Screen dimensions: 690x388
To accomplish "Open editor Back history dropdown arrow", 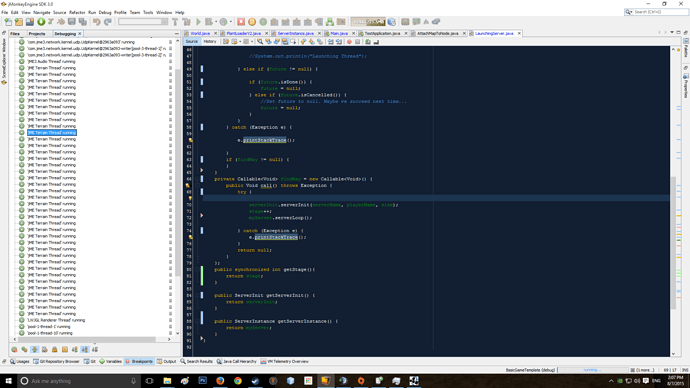I will 240,41.
